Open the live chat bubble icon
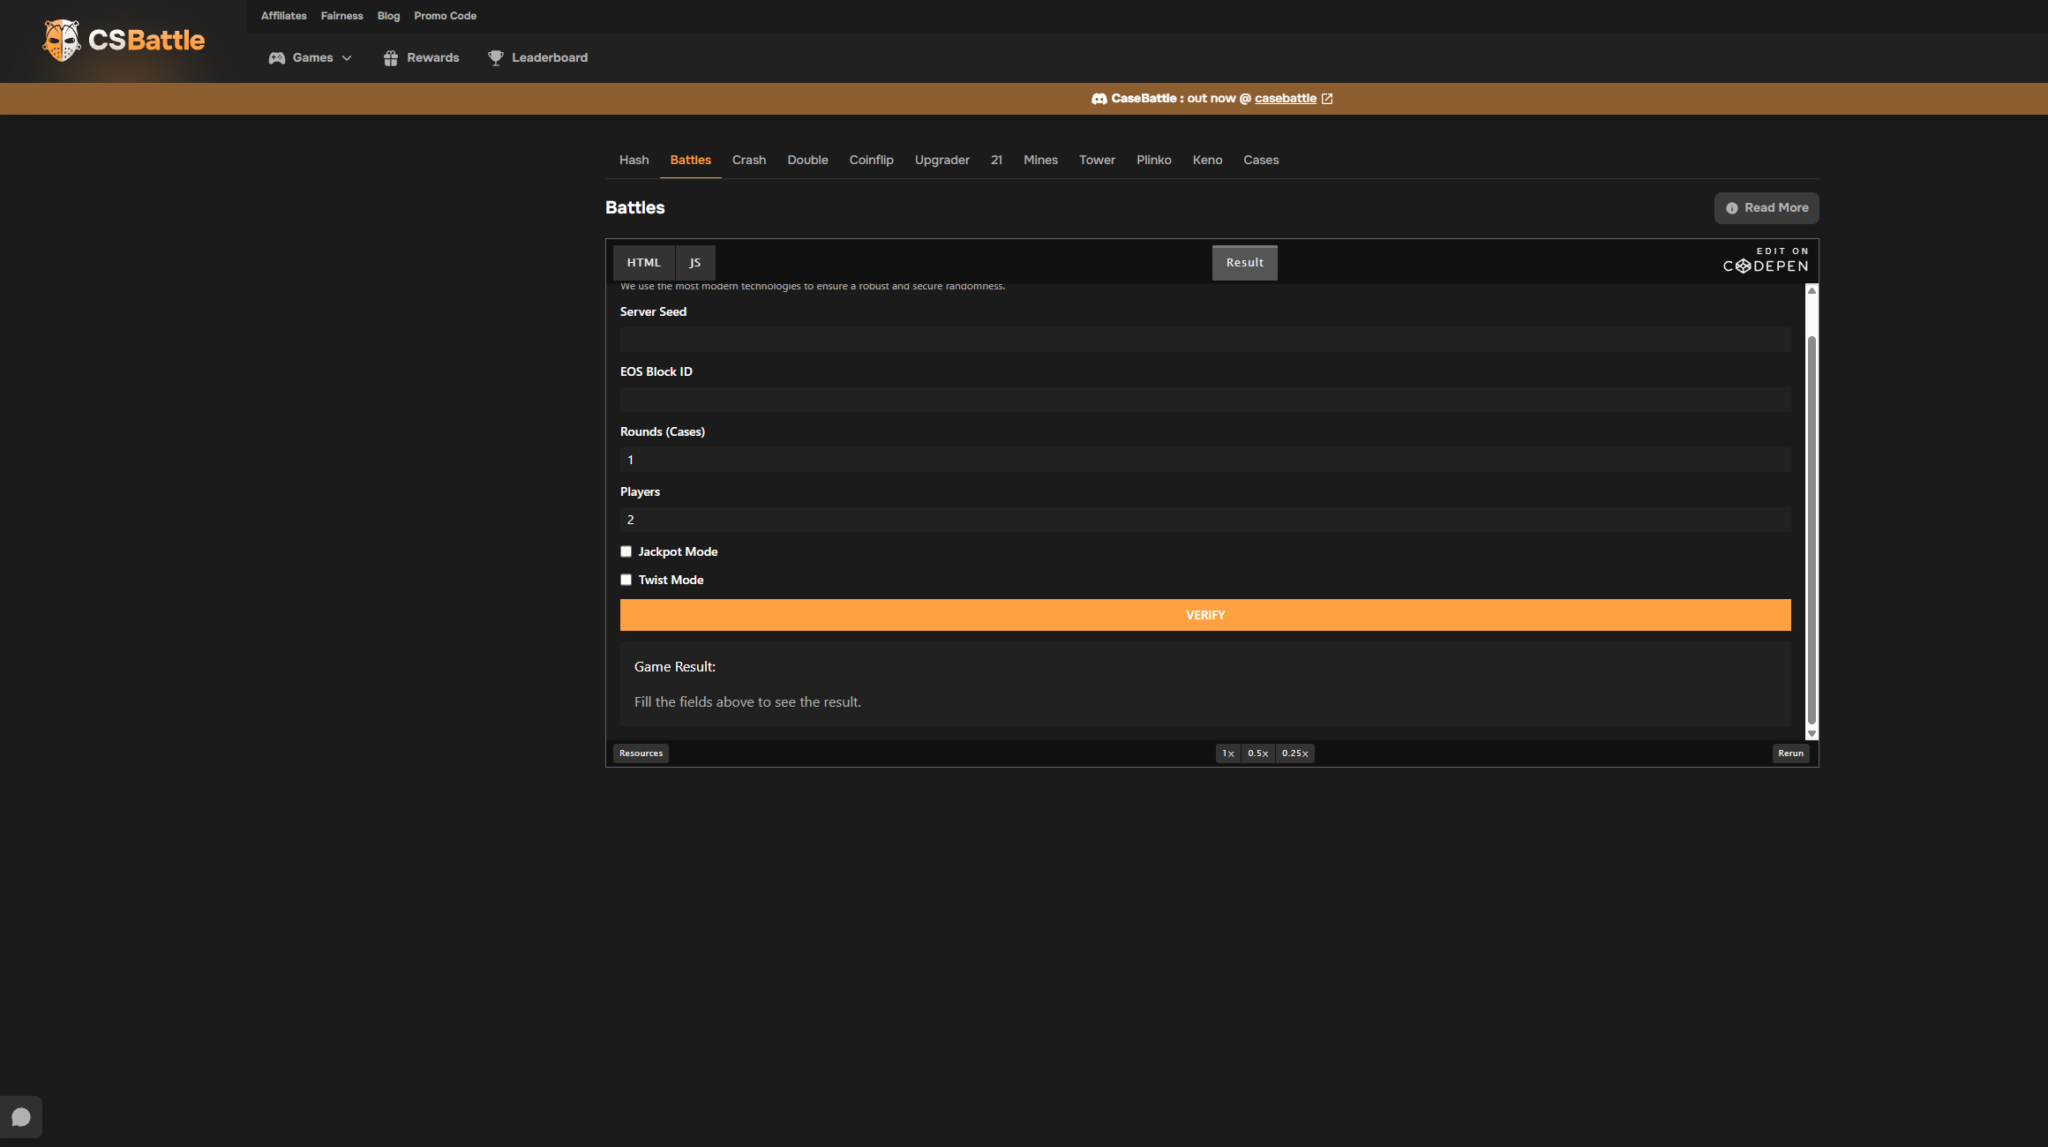 21,1117
